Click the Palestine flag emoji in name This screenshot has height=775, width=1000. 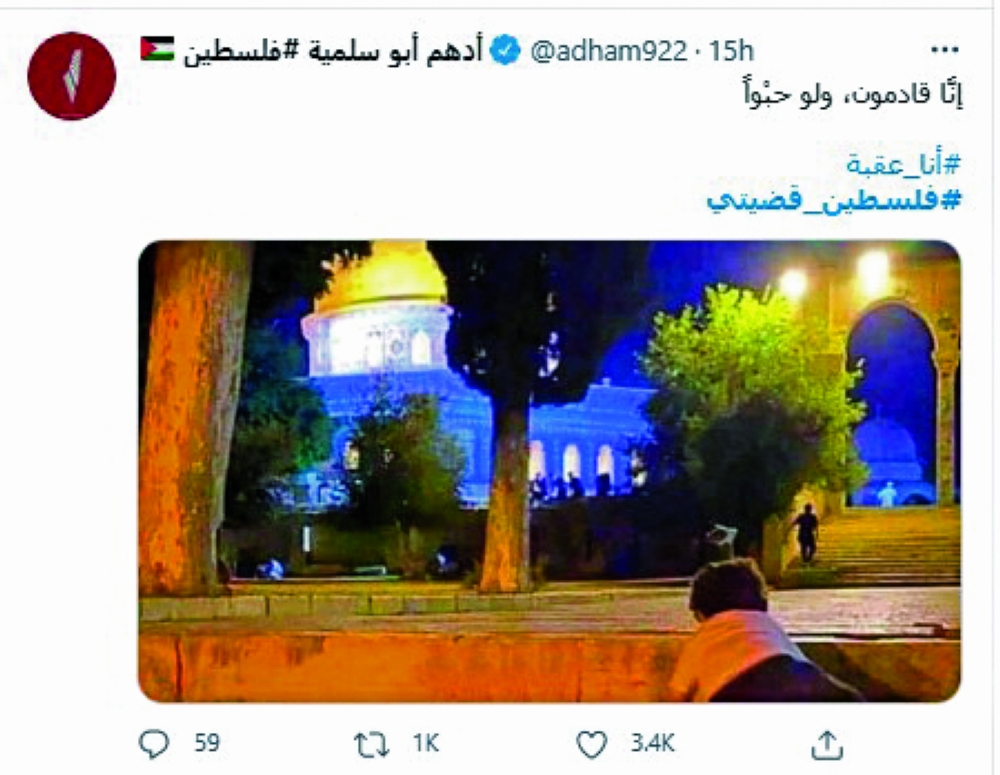click(157, 48)
